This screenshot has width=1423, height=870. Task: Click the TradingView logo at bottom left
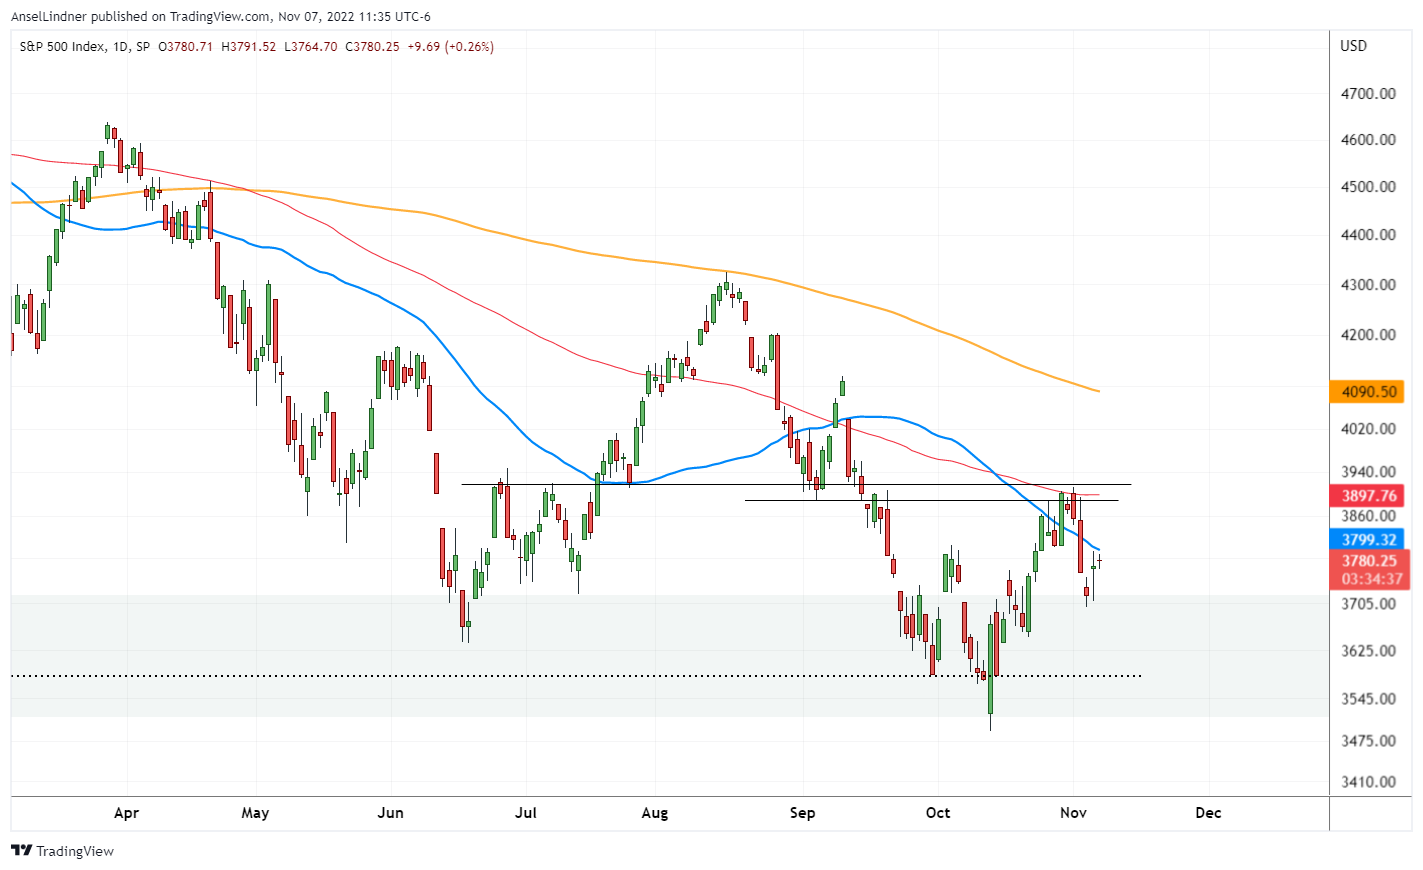click(x=60, y=852)
